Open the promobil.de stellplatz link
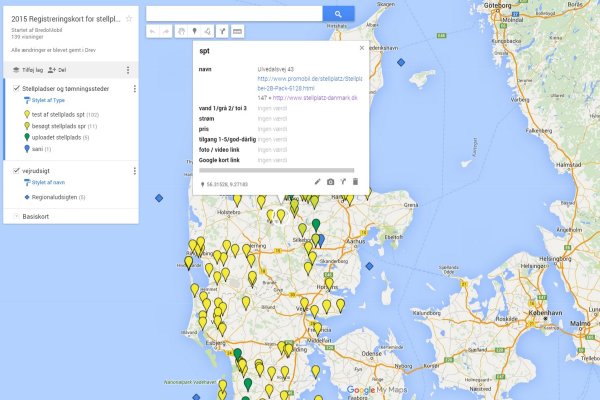Image resolution: width=600 pixels, height=400 pixels. coord(307,78)
